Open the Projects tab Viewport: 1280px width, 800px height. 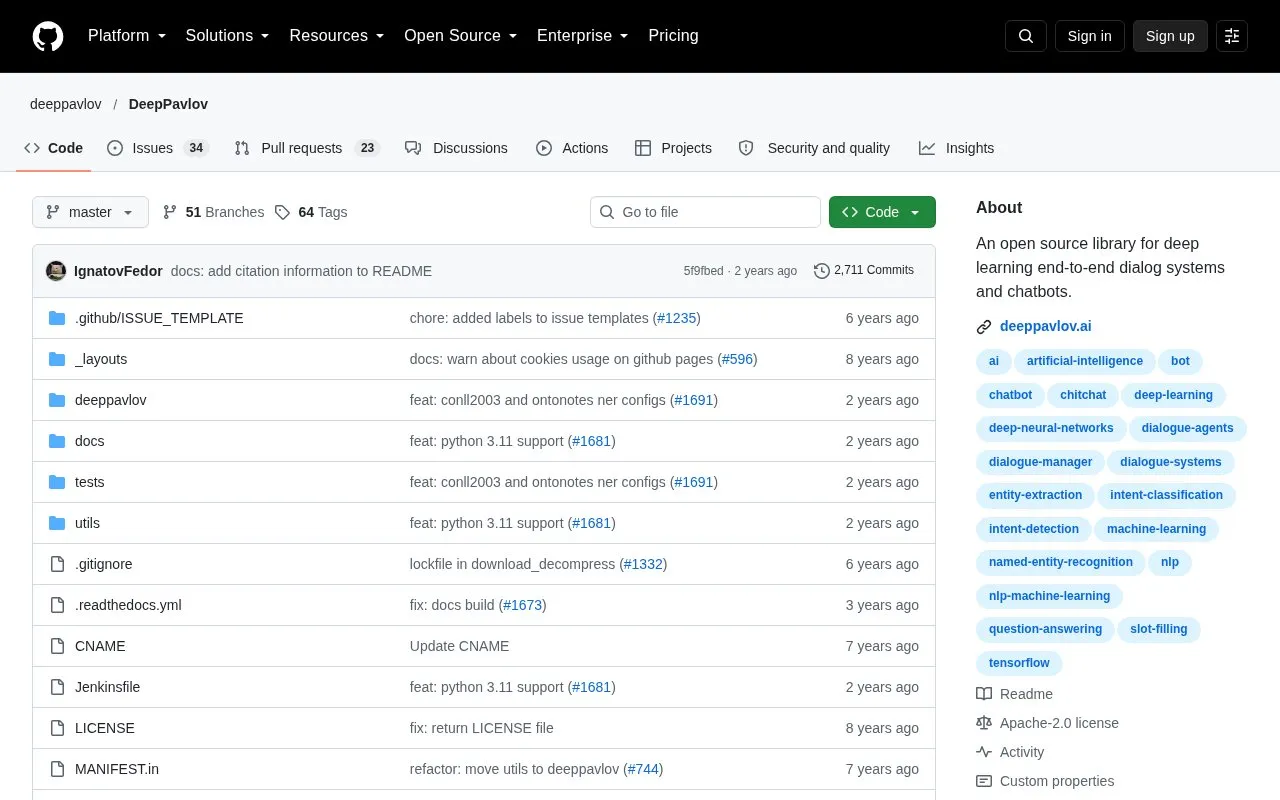(x=673, y=148)
